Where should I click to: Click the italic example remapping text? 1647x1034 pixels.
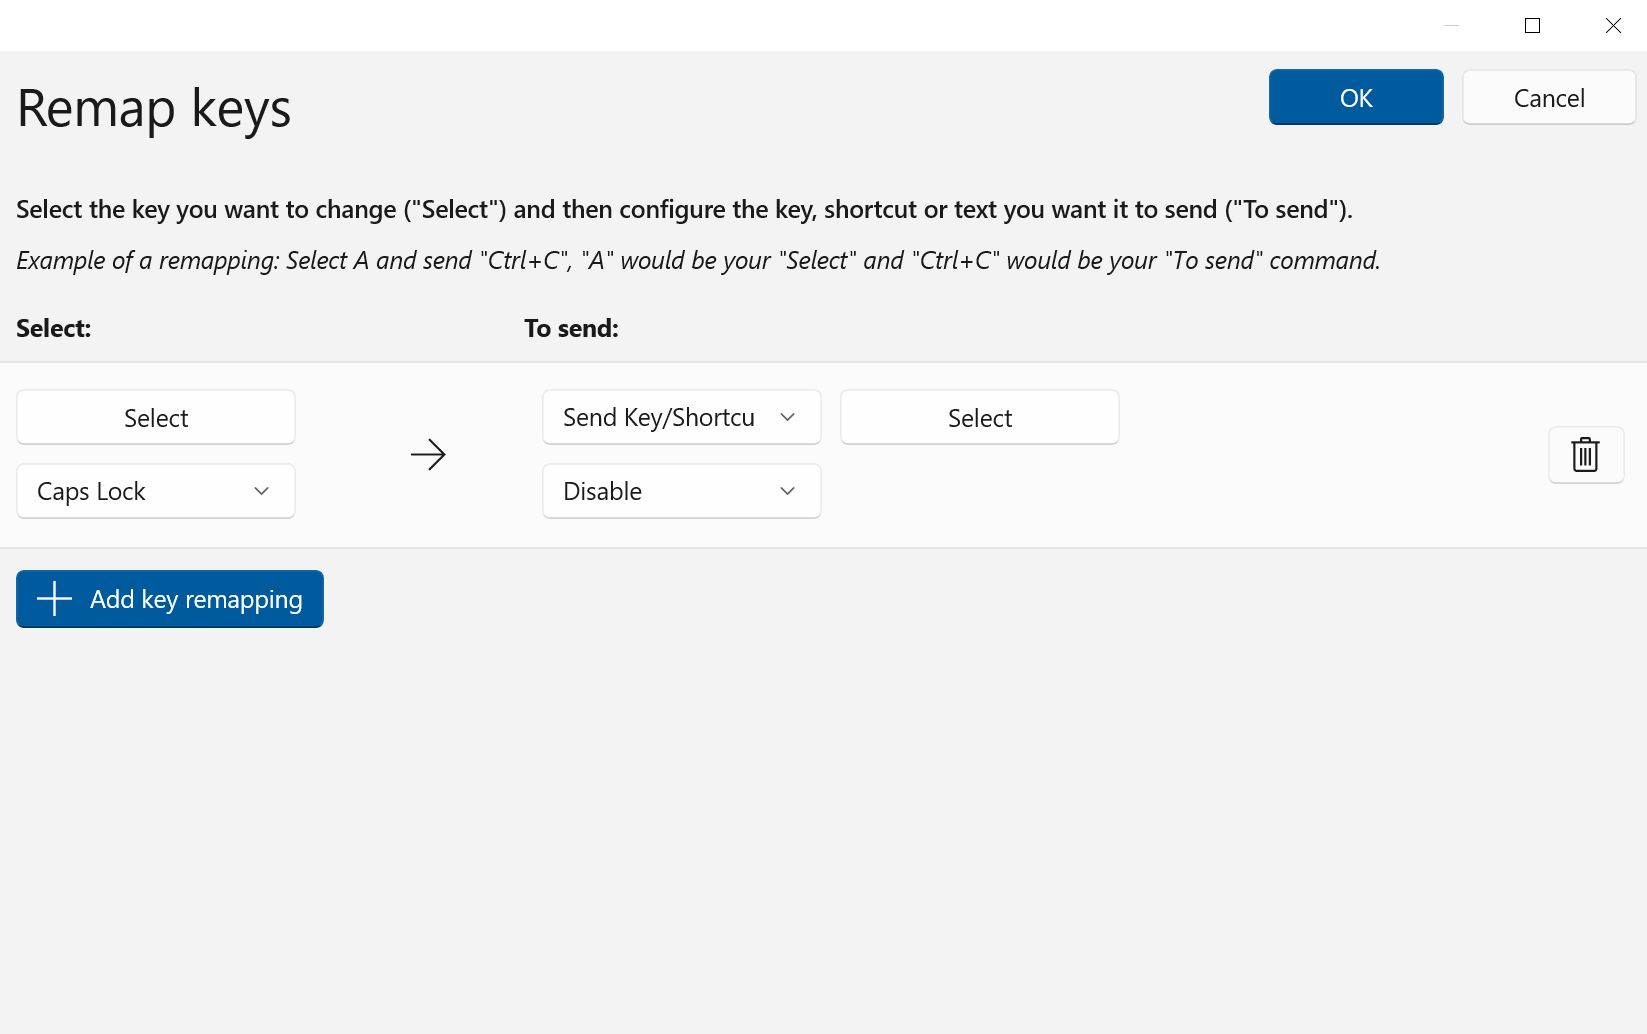[x=698, y=260]
